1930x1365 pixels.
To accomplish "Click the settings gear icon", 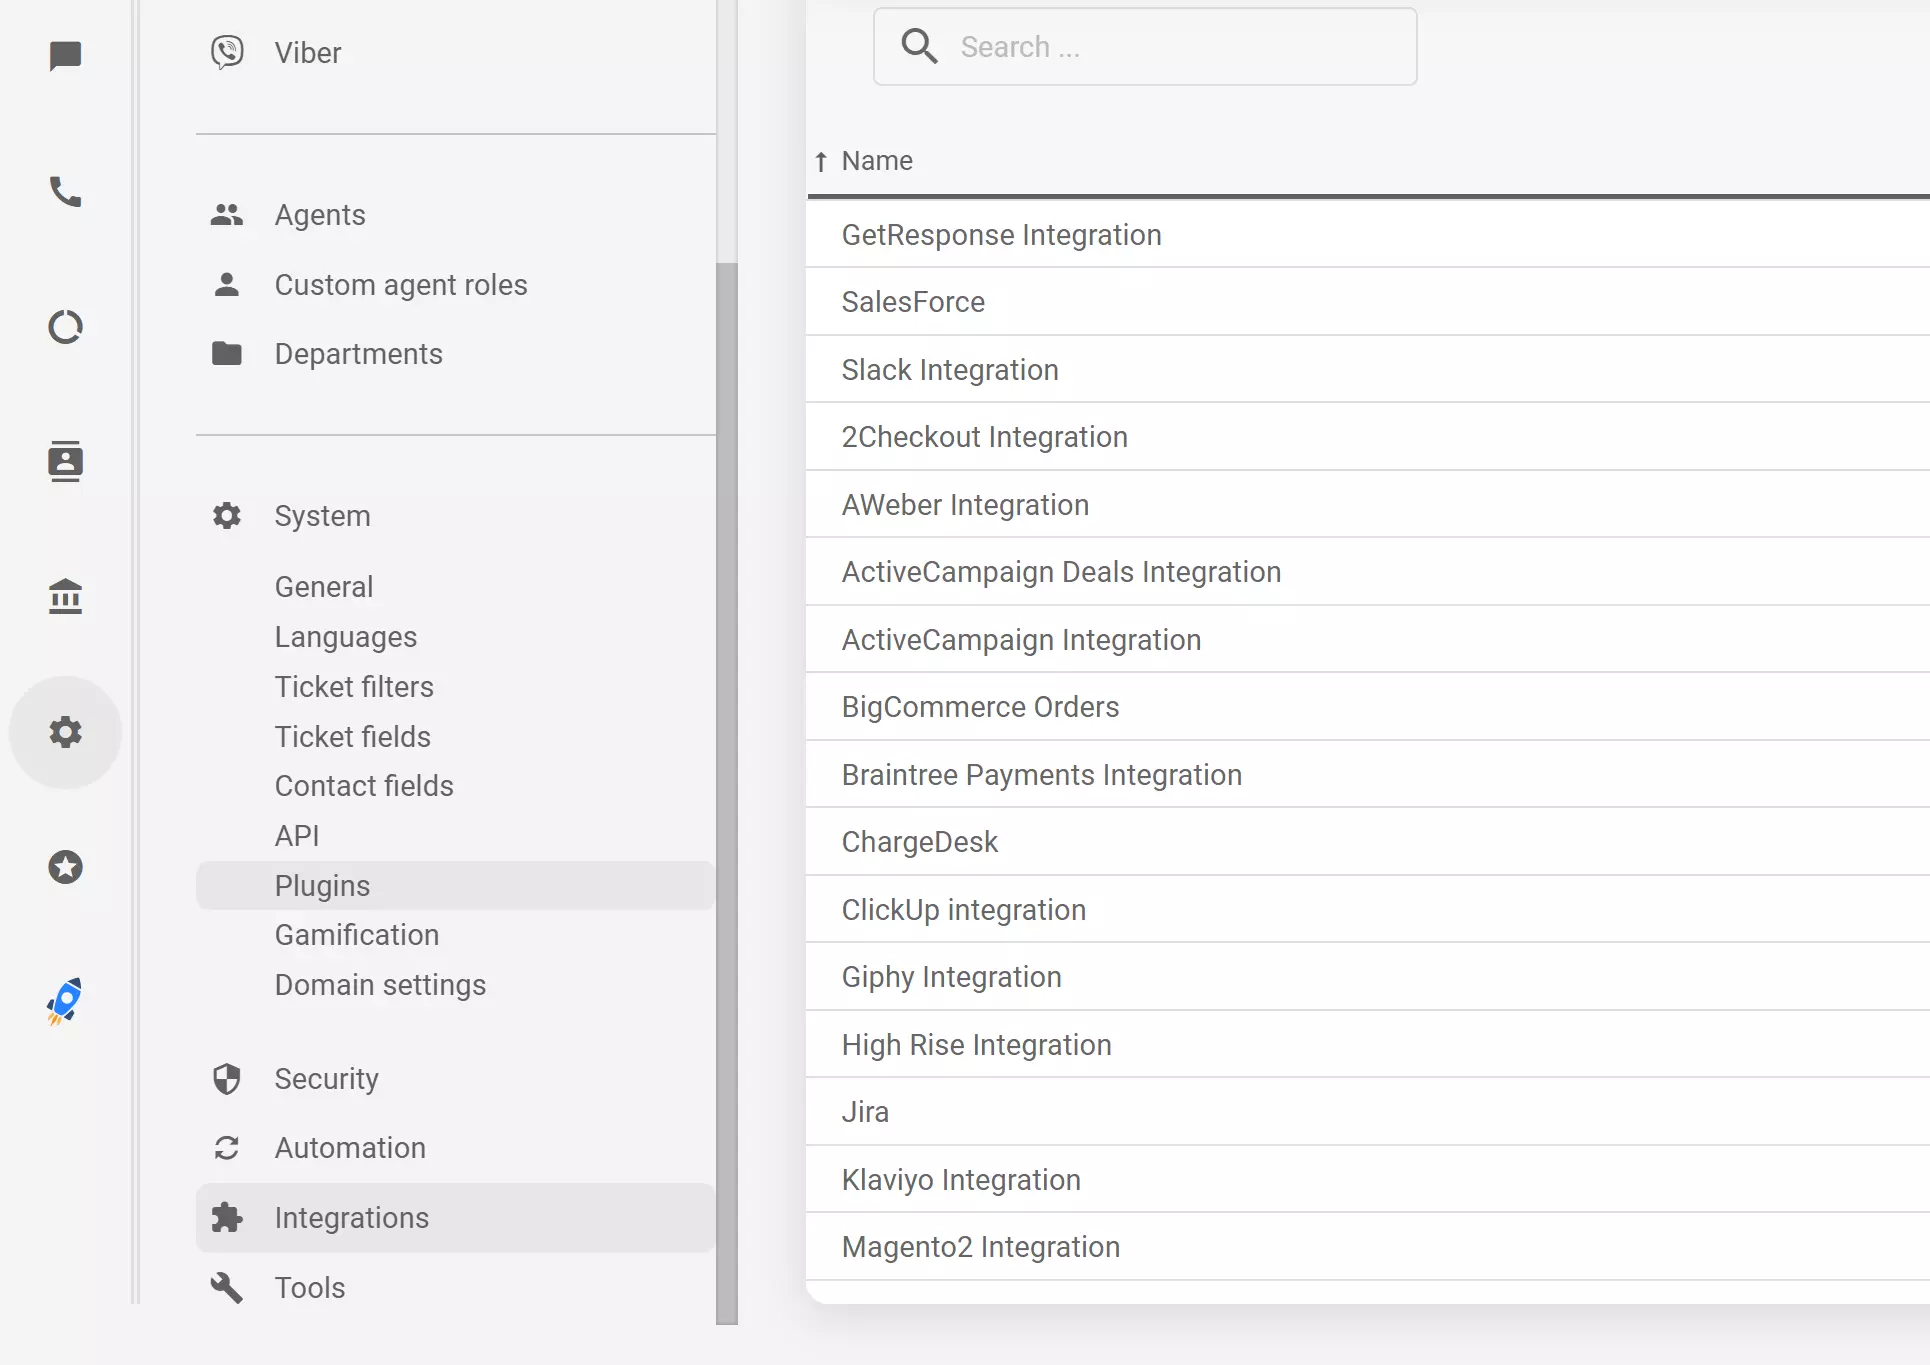I will click(x=65, y=732).
